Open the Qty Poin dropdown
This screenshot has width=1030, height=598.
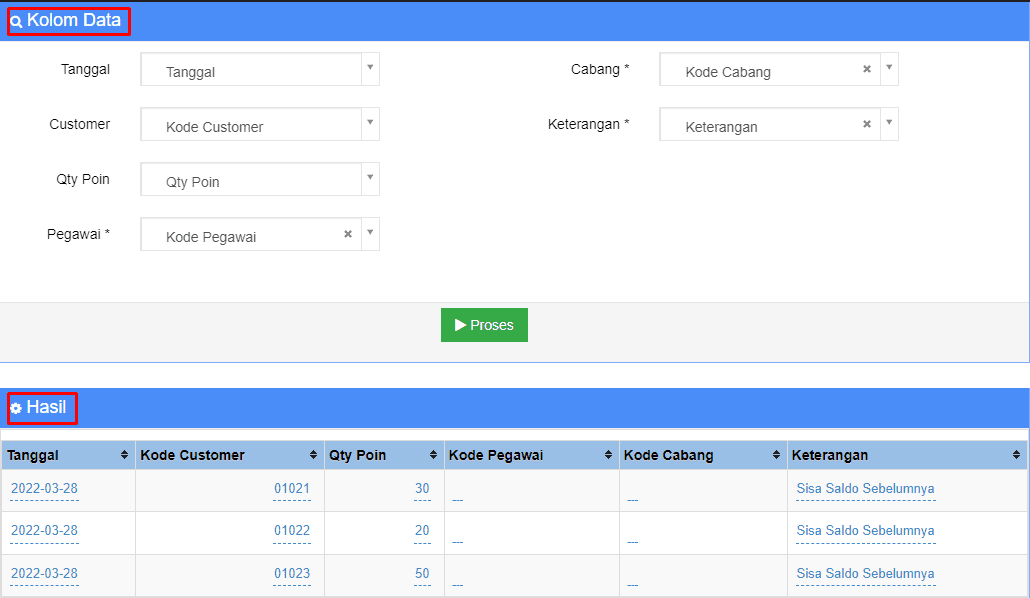pyautogui.click(x=370, y=178)
